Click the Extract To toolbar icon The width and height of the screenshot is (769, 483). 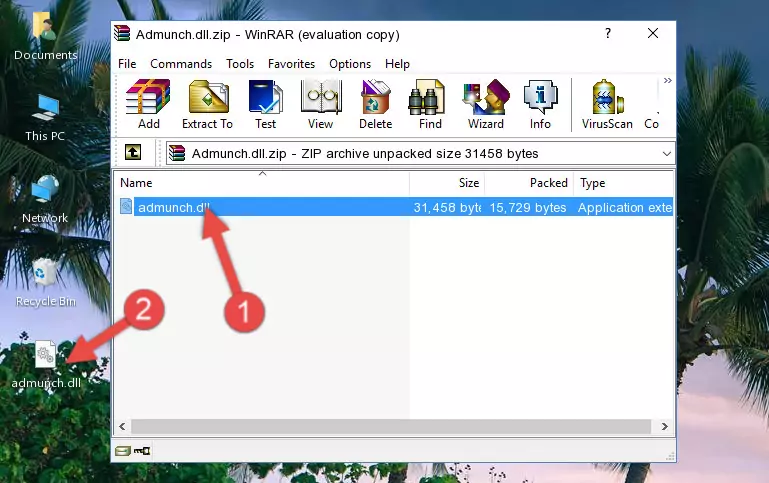point(207,104)
